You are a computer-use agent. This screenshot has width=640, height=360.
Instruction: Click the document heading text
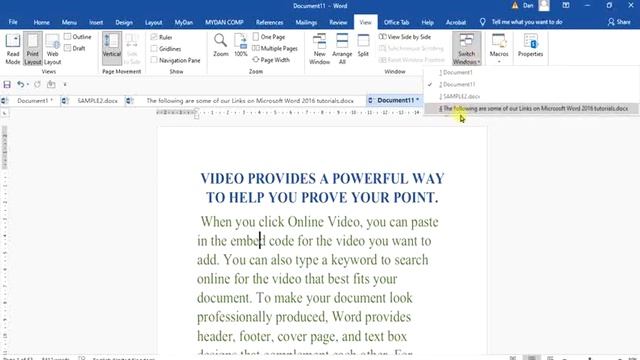coord(322,188)
